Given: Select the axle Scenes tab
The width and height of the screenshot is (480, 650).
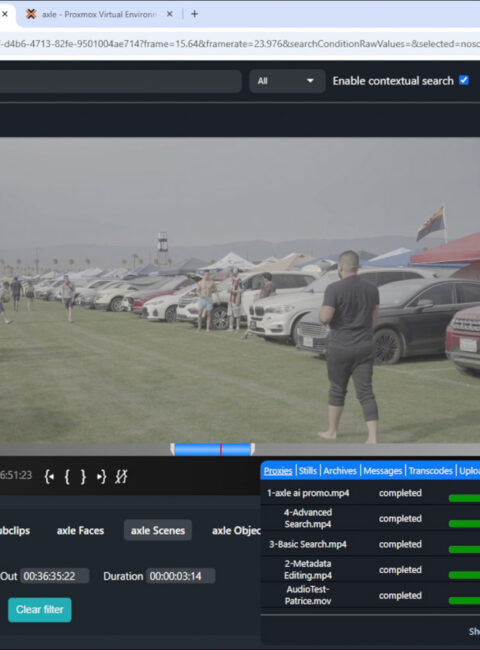Looking at the screenshot, I should [x=158, y=531].
